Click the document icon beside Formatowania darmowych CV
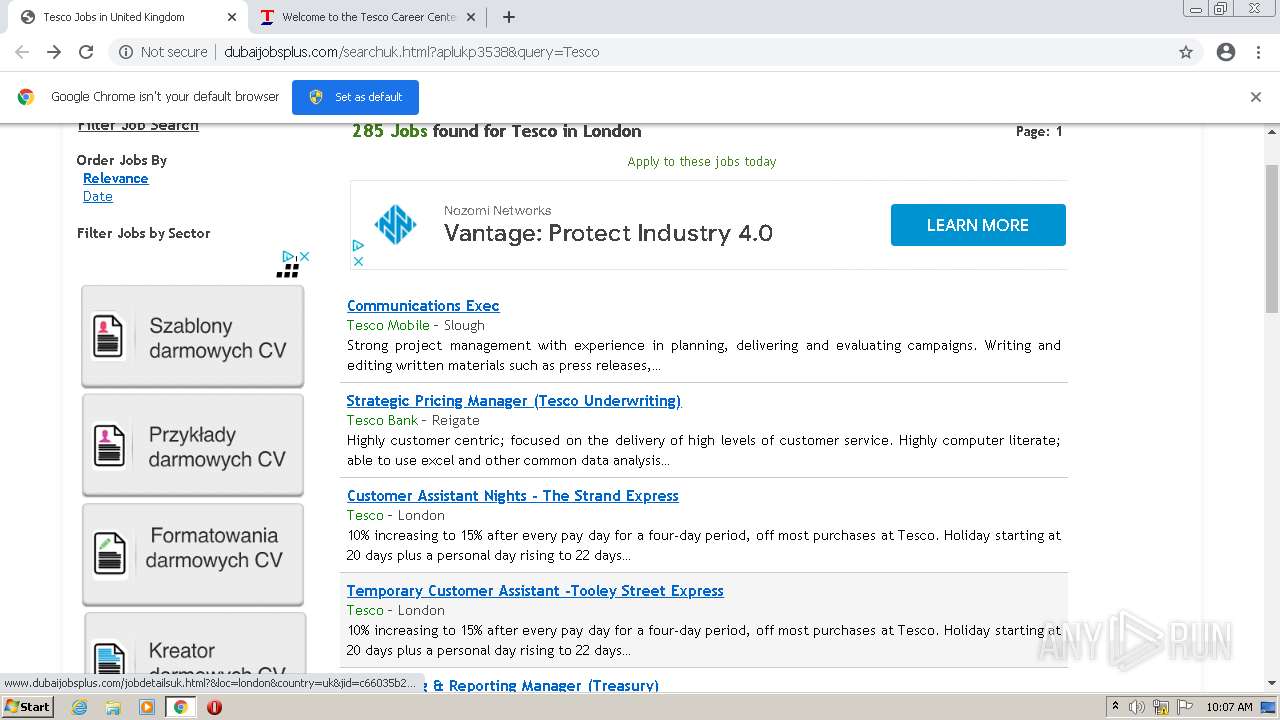 coord(109,555)
